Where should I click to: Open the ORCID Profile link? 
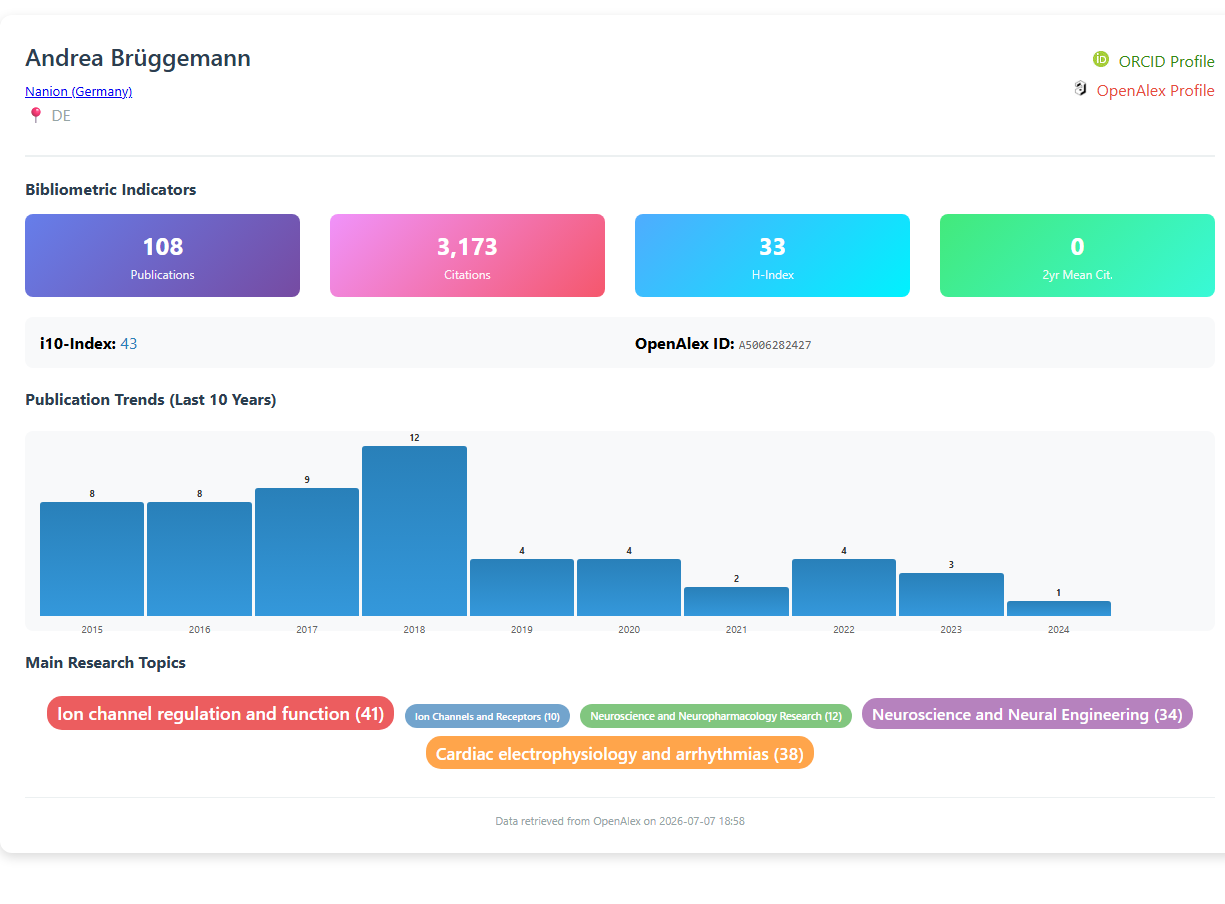[x=1166, y=61]
